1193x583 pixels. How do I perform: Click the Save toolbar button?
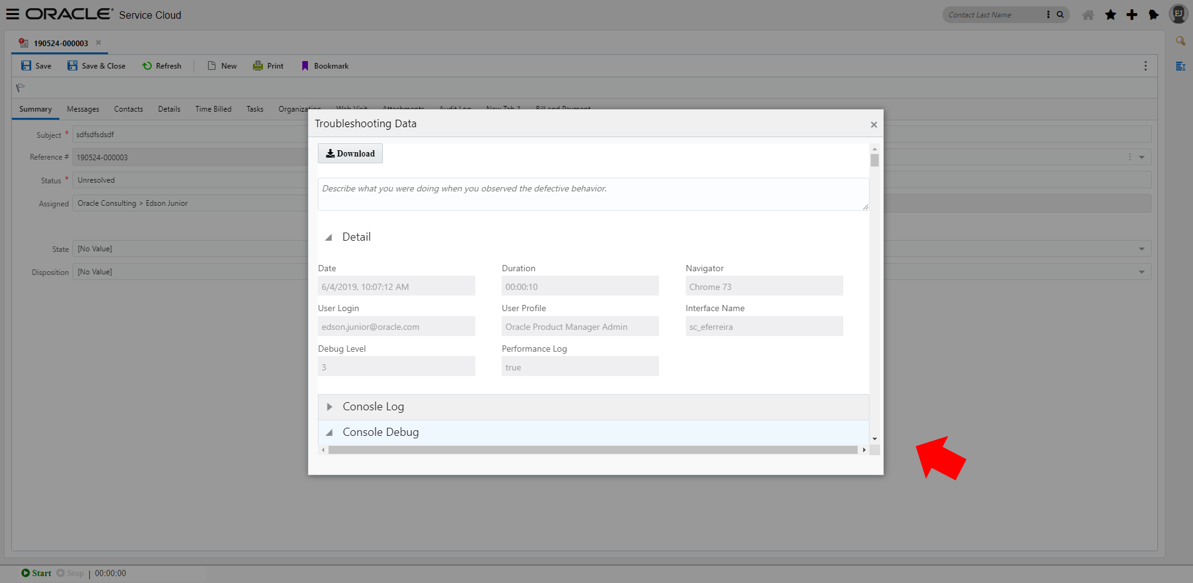[36, 66]
